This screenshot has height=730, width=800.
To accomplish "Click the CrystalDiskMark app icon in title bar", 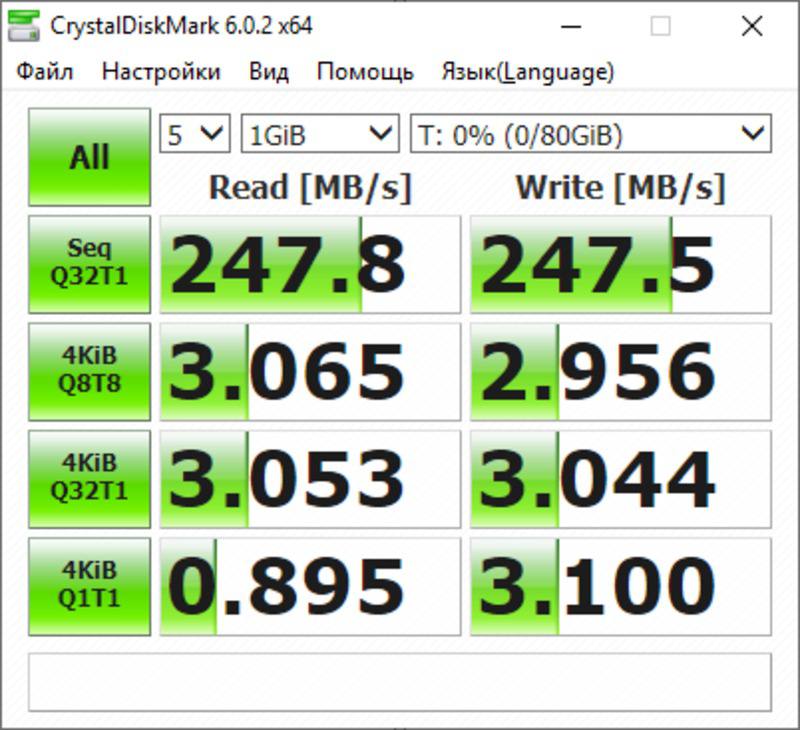I will (x=24, y=26).
